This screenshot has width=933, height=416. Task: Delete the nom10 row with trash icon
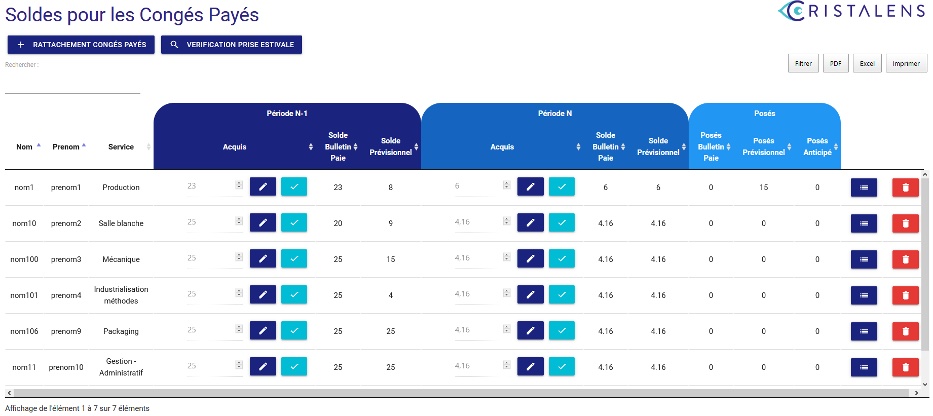click(904, 223)
